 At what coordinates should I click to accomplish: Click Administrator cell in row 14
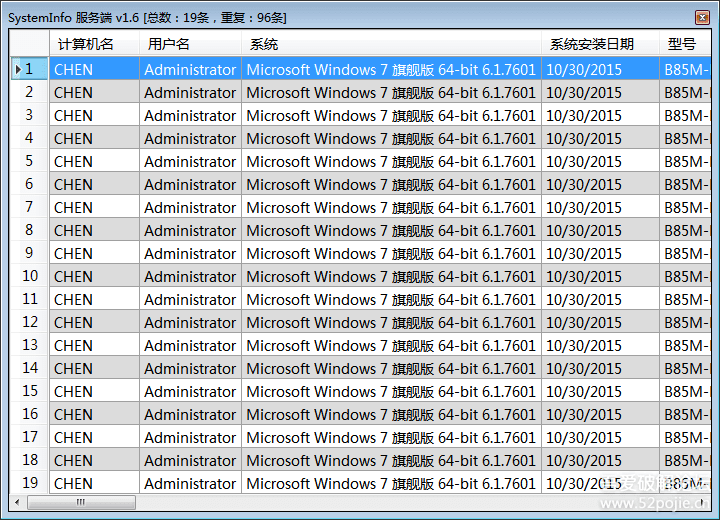point(190,368)
